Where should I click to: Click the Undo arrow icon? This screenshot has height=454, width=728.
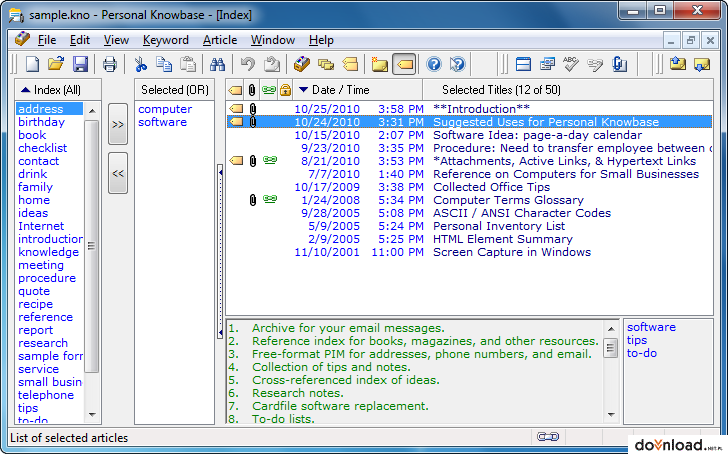(x=248, y=64)
